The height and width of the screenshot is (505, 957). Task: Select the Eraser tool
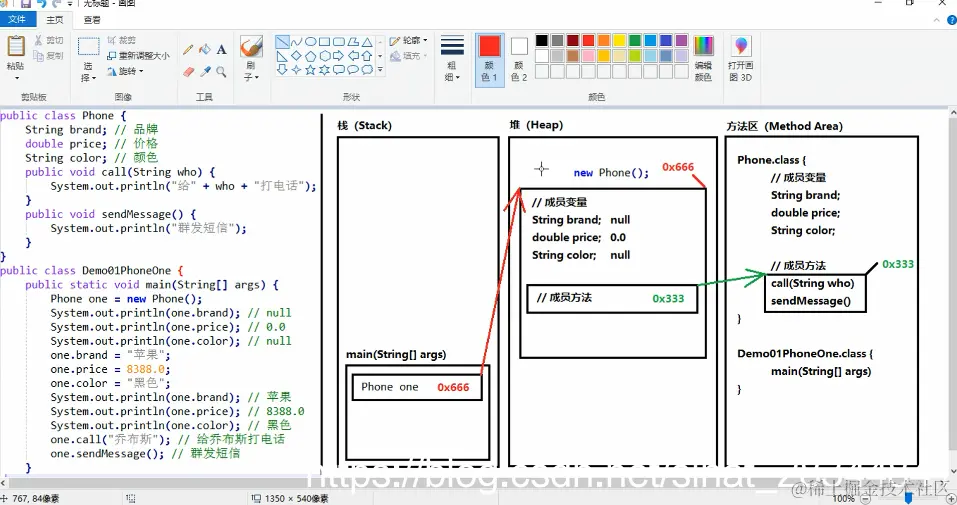pos(188,71)
